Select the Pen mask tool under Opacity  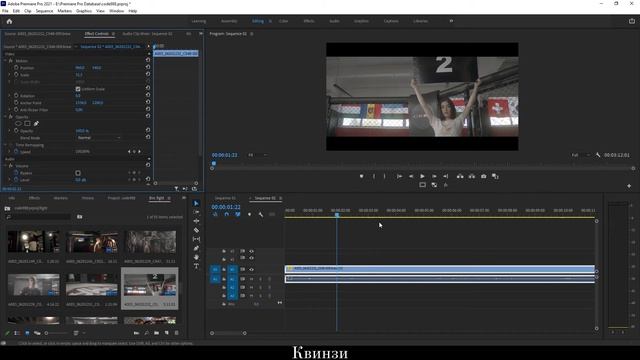(x=36, y=123)
